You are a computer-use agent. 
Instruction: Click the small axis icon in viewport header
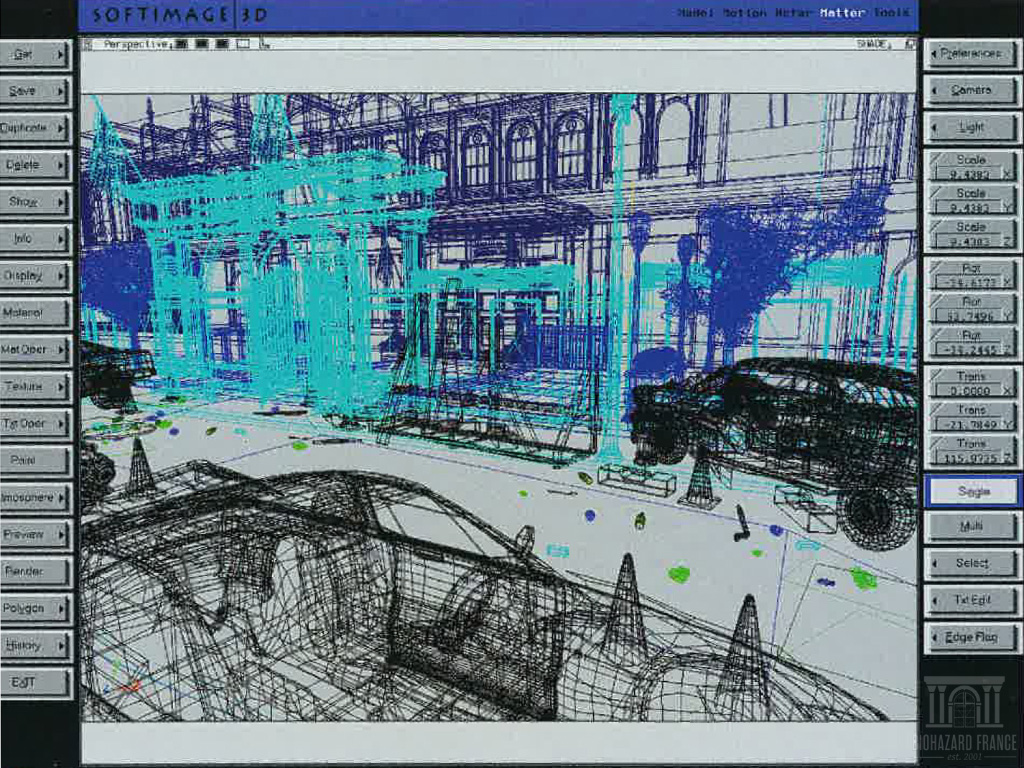[264, 44]
